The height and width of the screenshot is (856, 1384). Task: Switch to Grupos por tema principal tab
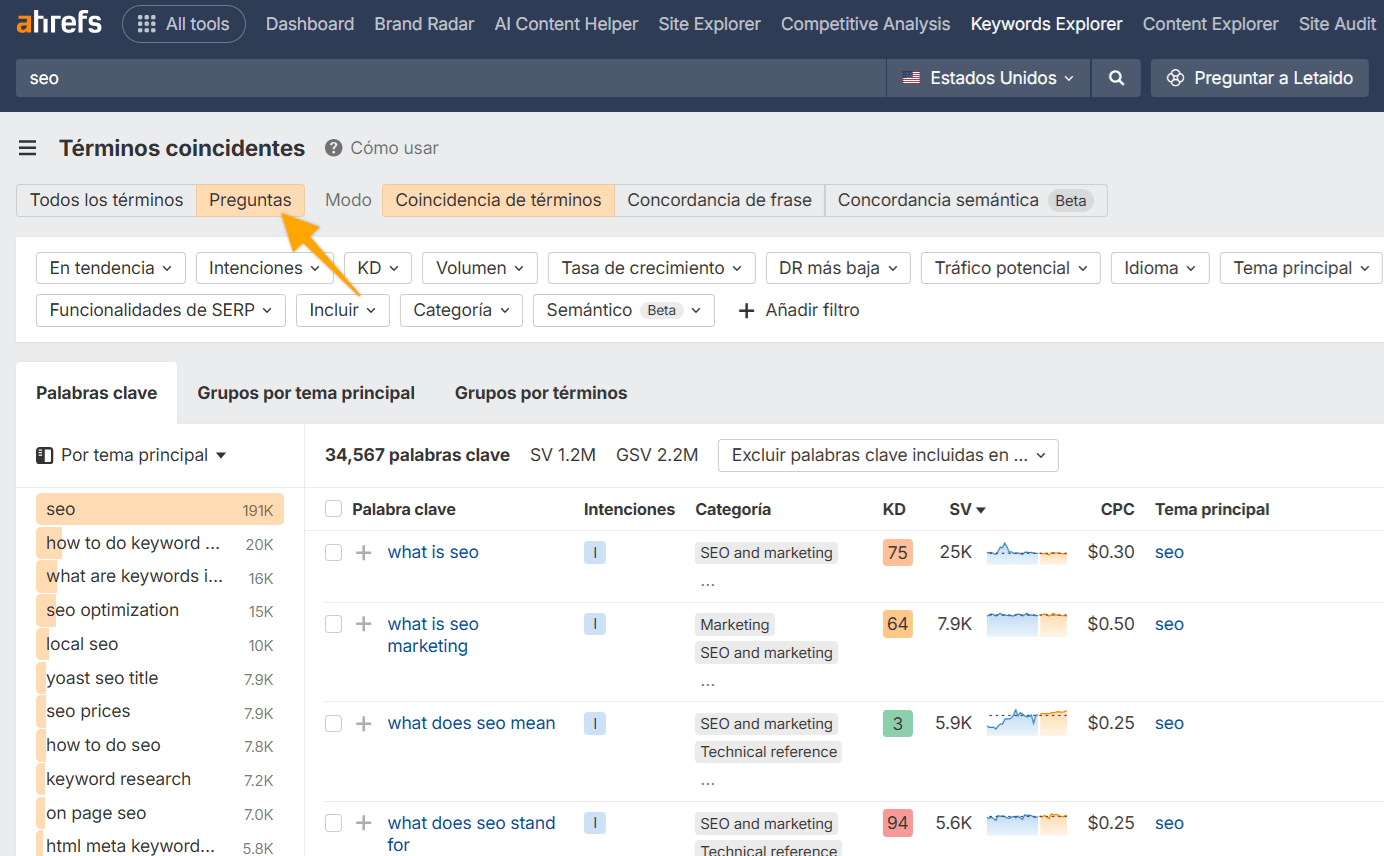(x=306, y=393)
